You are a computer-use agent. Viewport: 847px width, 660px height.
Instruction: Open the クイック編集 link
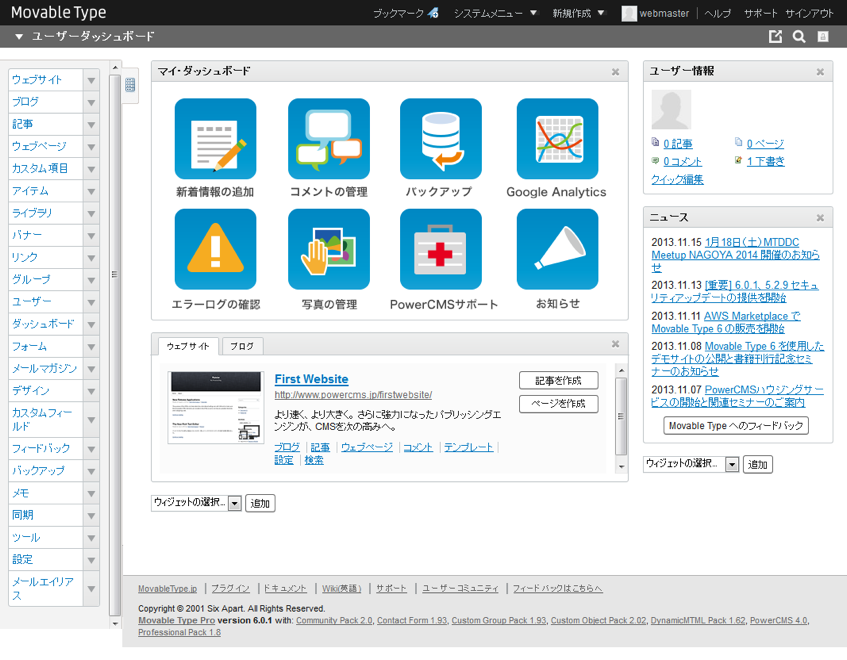[677, 179]
